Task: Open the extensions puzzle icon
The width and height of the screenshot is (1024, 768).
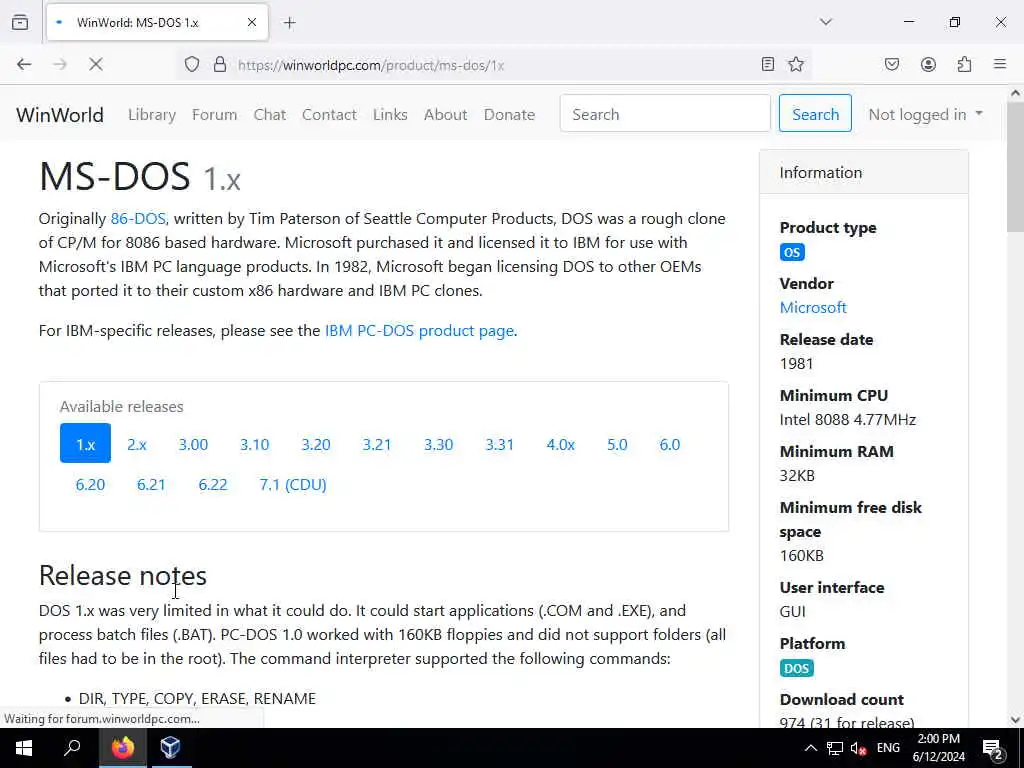Action: click(x=965, y=64)
